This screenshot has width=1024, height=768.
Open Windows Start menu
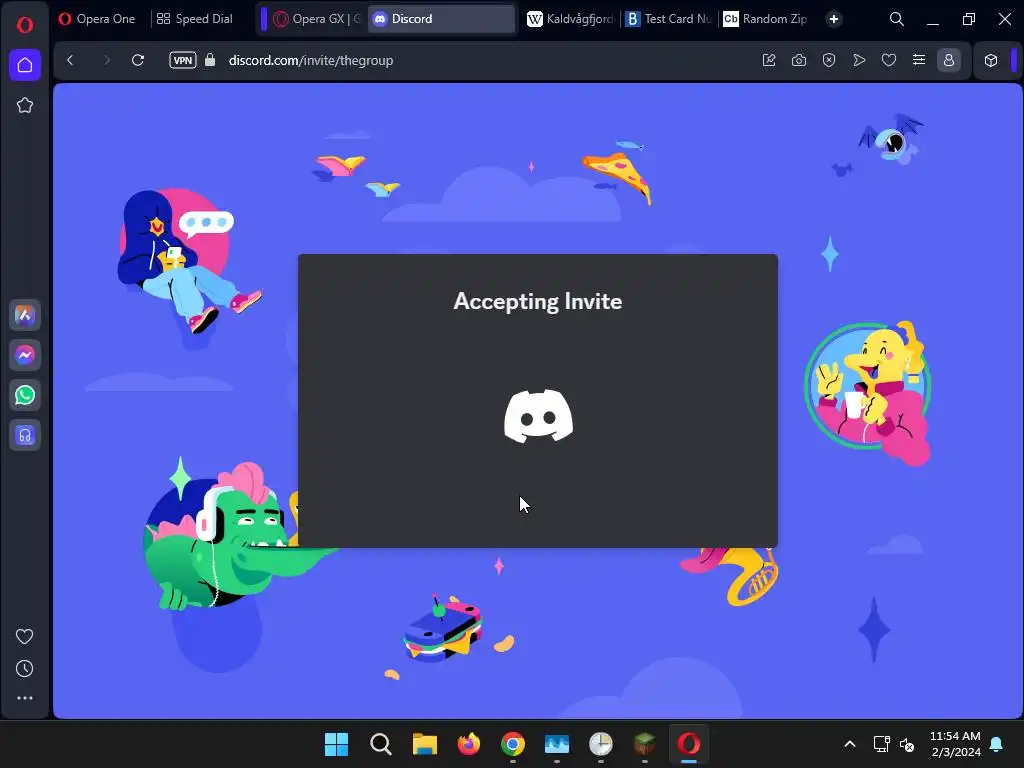pyautogui.click(x=337, y=744)
